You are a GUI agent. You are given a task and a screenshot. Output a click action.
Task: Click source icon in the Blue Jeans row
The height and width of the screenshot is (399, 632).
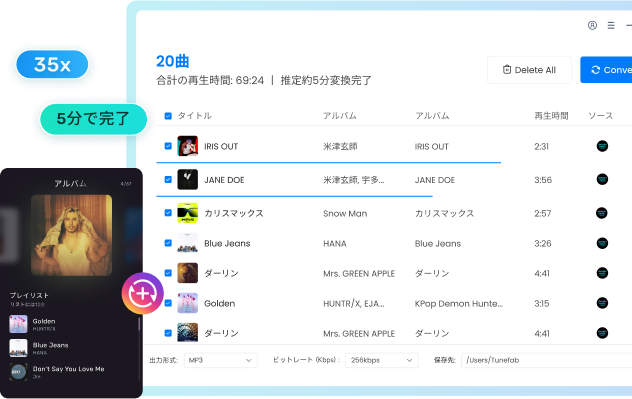(x=602, y=243)
